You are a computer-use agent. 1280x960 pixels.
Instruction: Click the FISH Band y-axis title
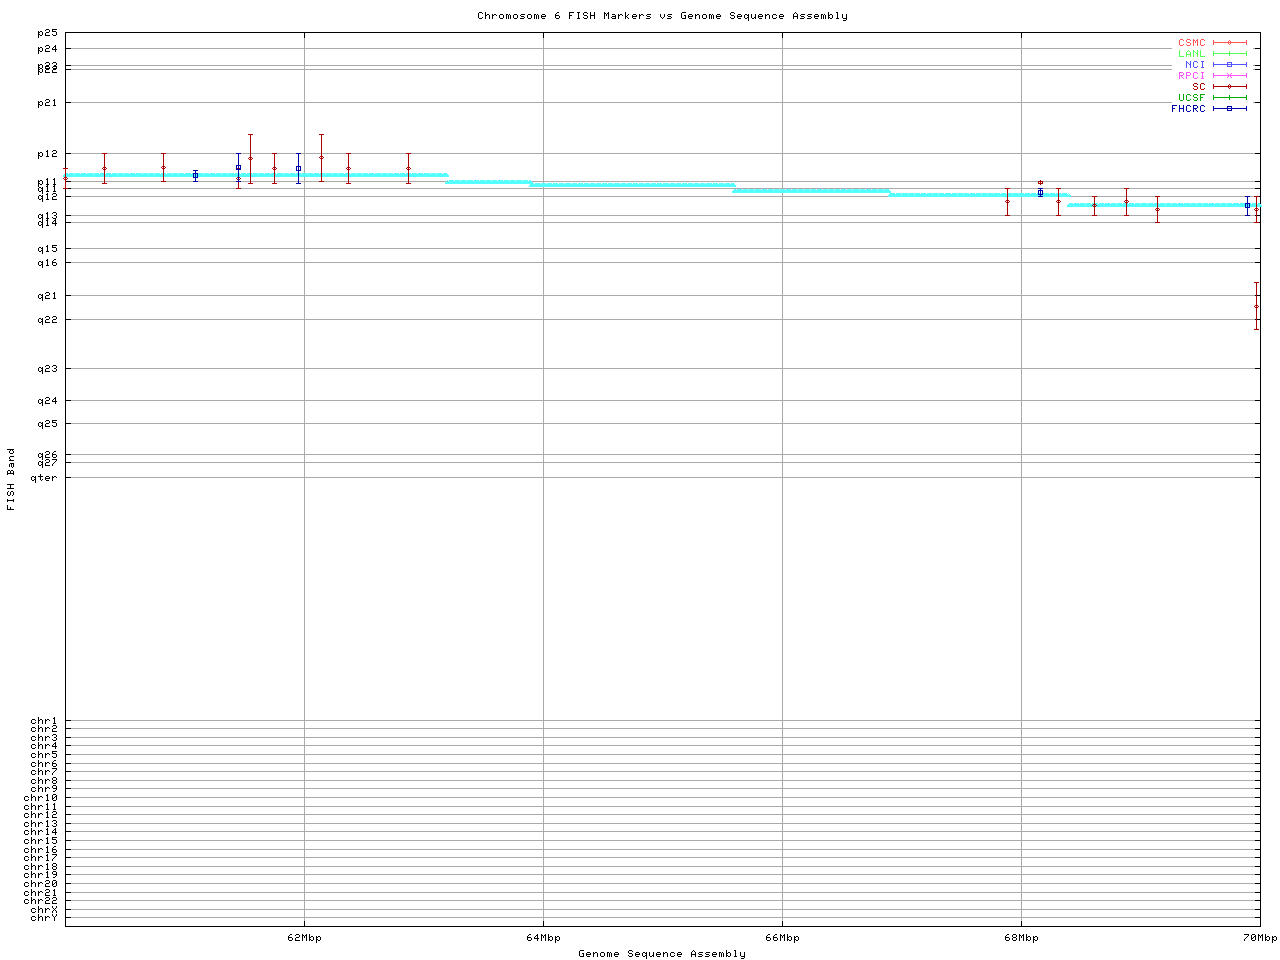pyautogui.click(x=12, y=479)
